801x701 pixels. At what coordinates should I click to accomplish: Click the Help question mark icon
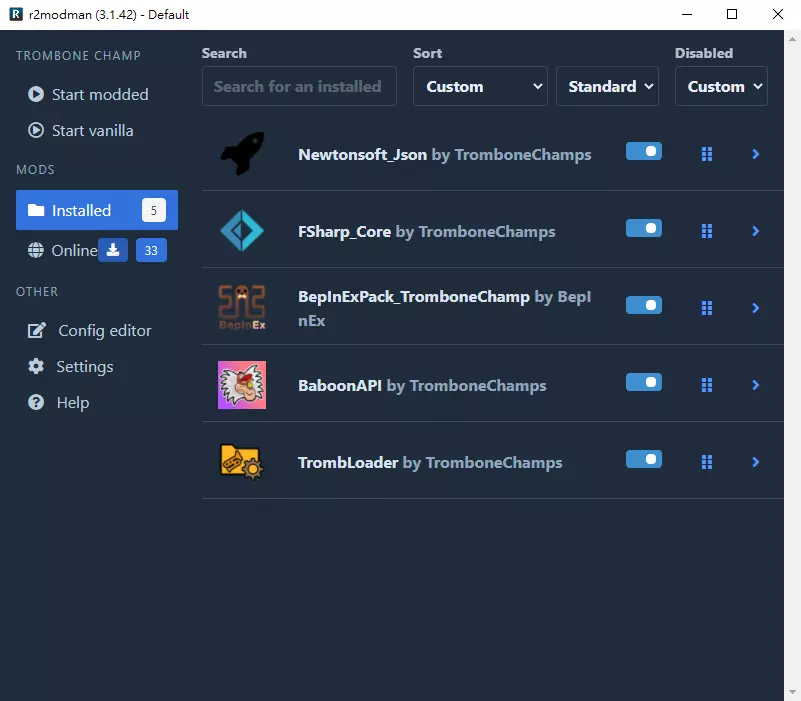tap(36, 402)
